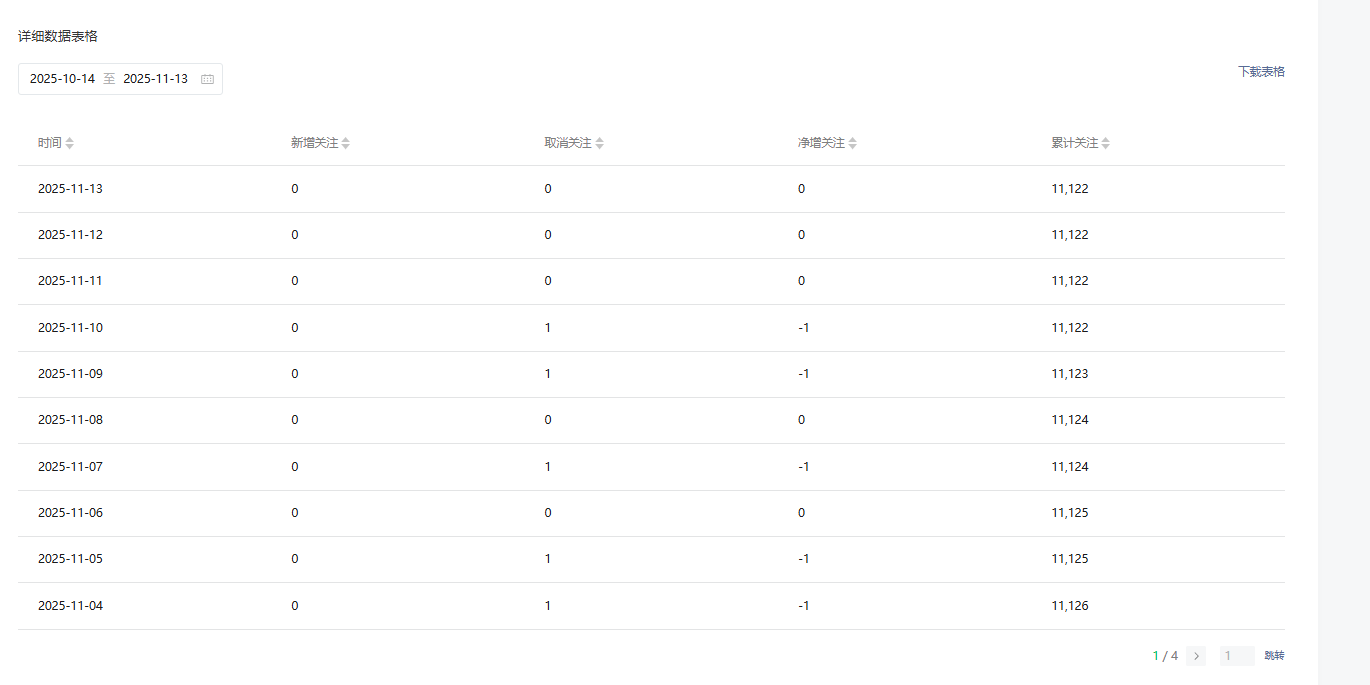Sort by 新增关注 column sort icon

[x=346, y=143]
